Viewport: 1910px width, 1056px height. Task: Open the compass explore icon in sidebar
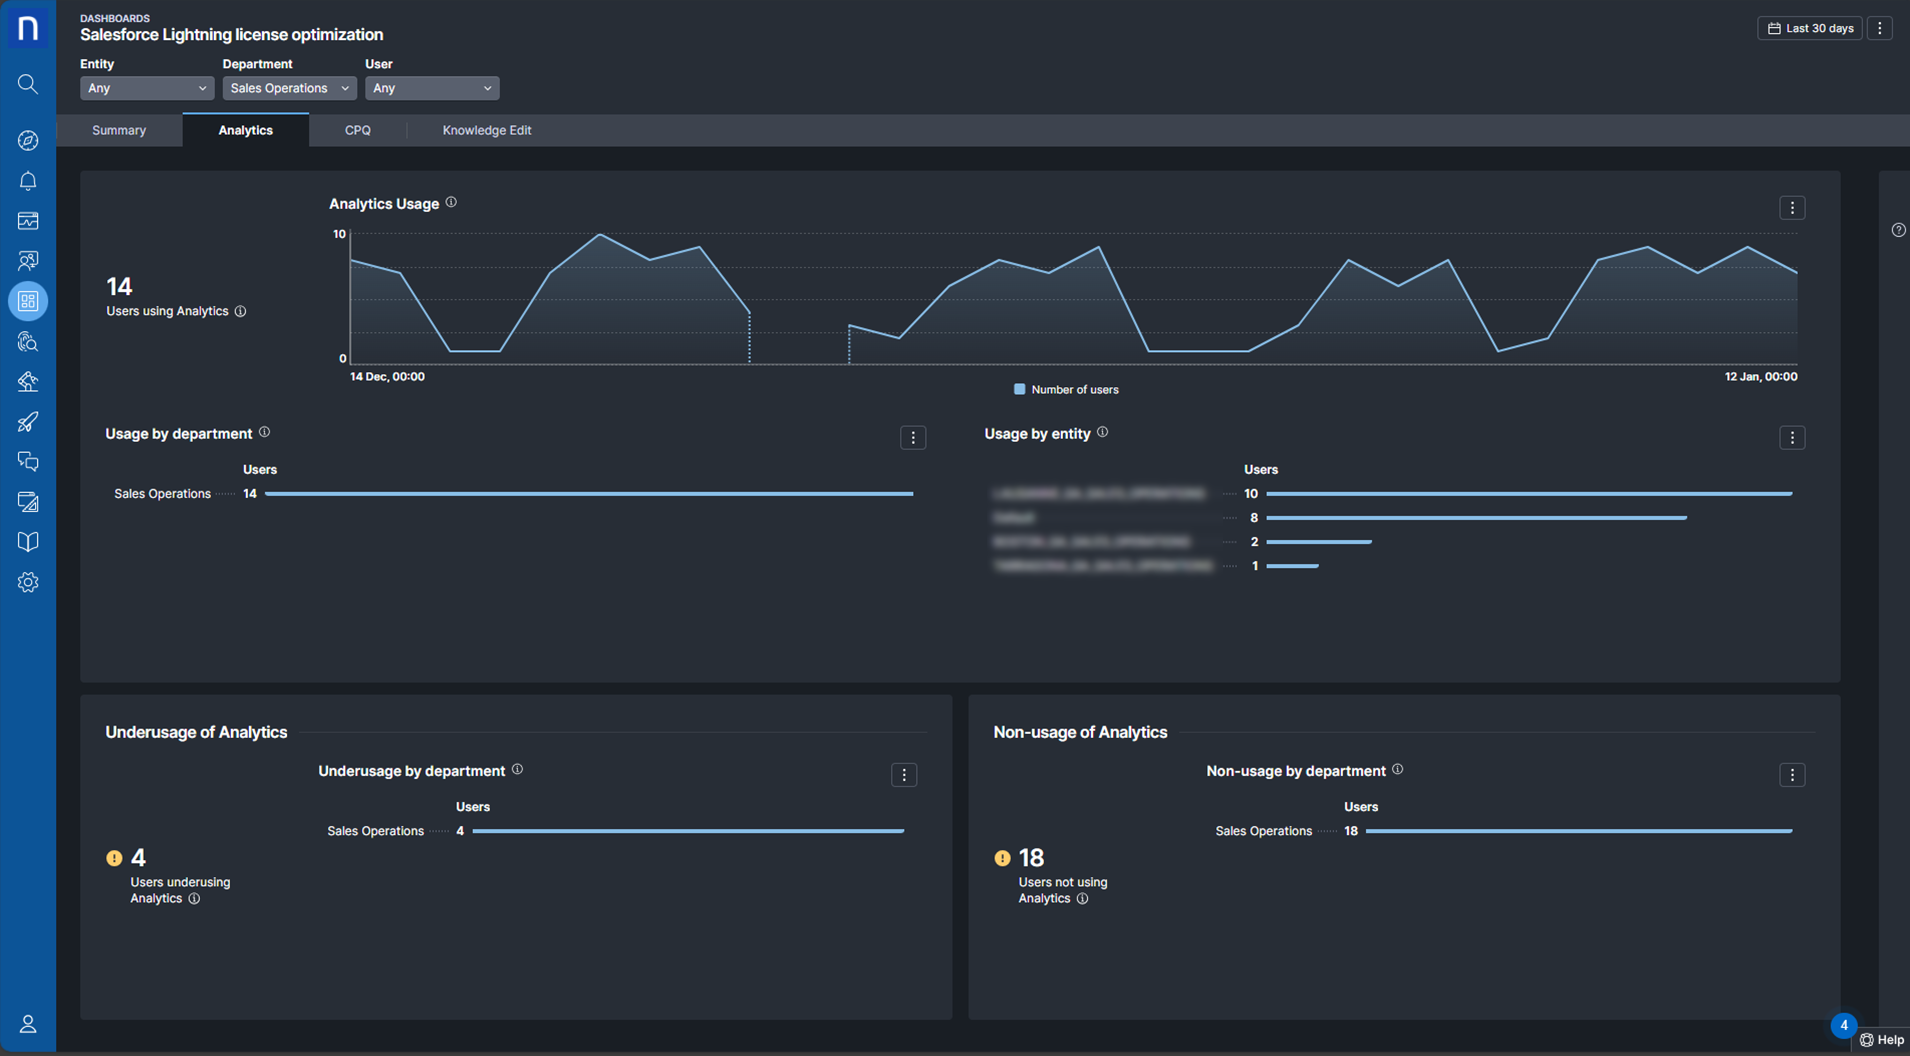28,140
